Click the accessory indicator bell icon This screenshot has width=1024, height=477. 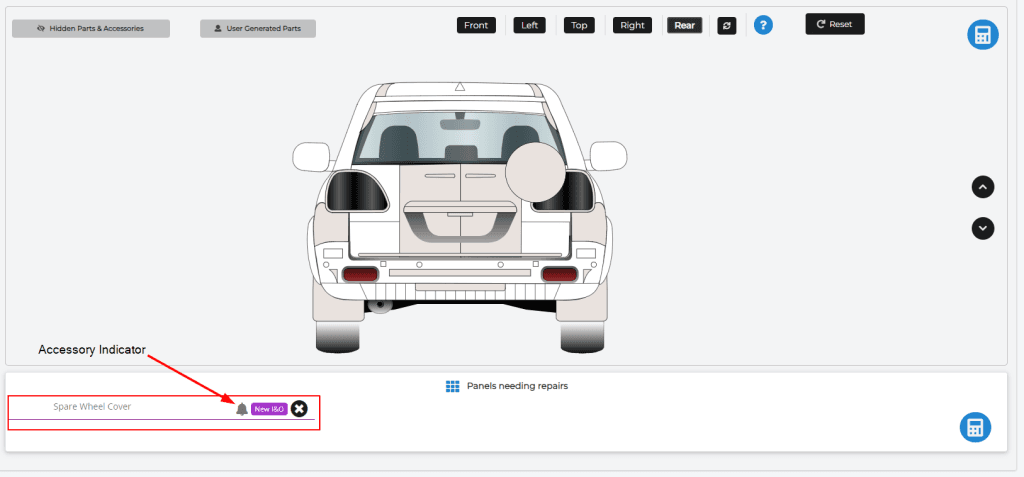(x=241, y=409)
